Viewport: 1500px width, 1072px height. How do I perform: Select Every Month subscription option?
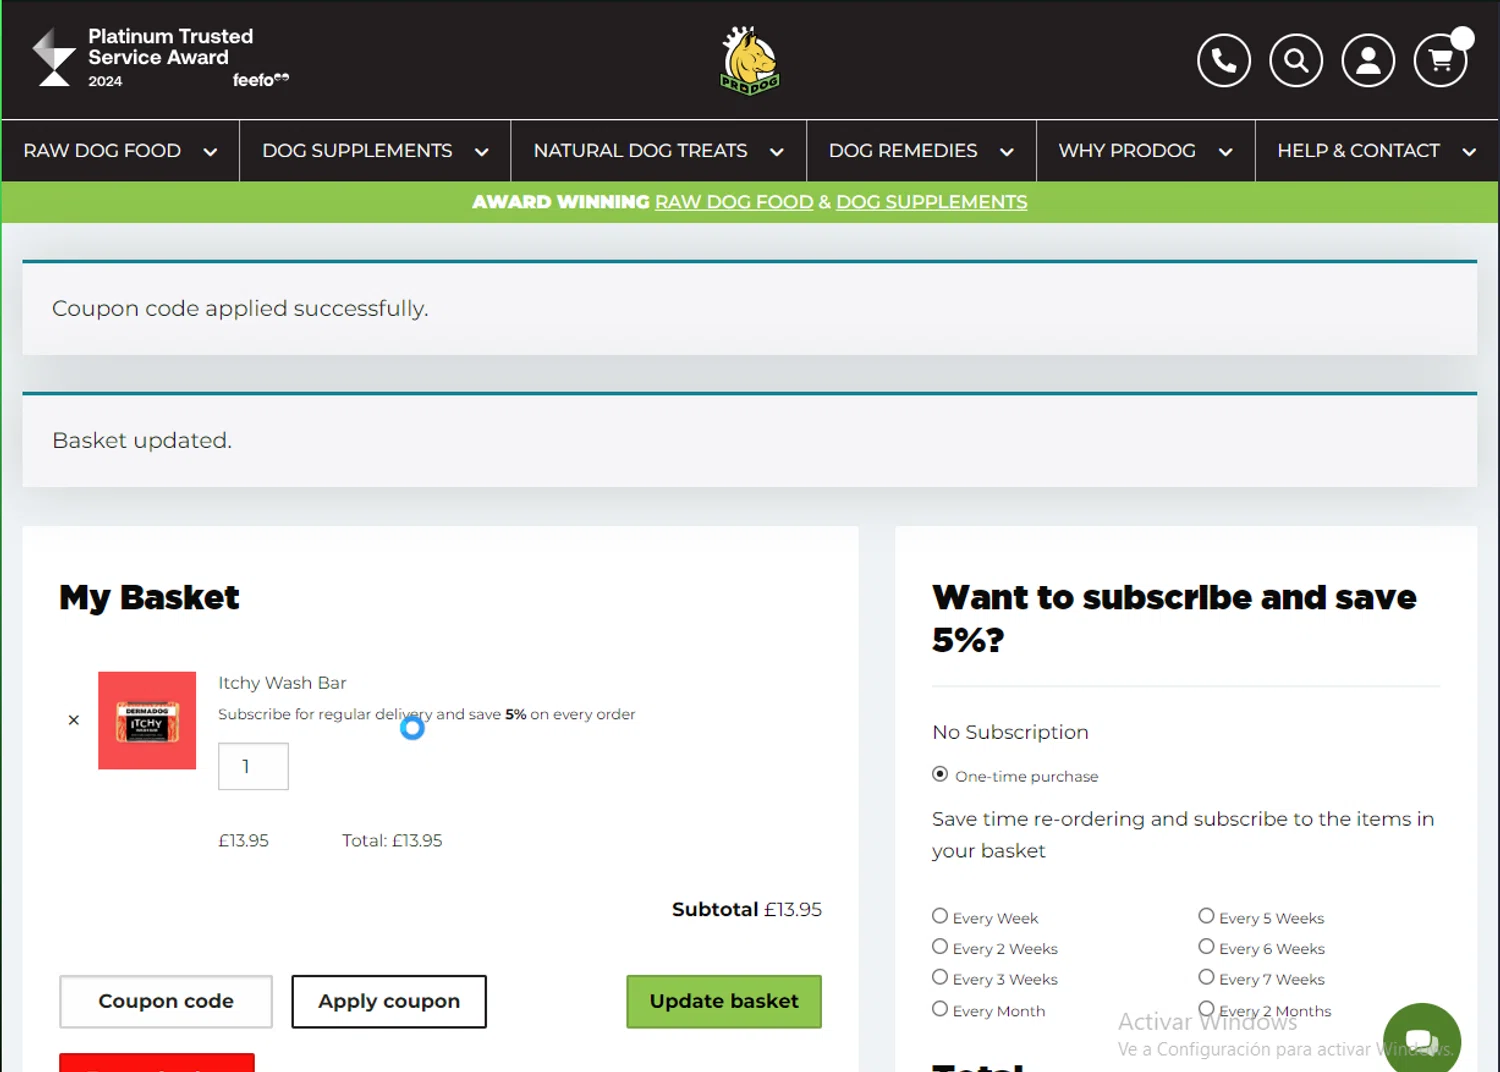(x=940, y=1009)
